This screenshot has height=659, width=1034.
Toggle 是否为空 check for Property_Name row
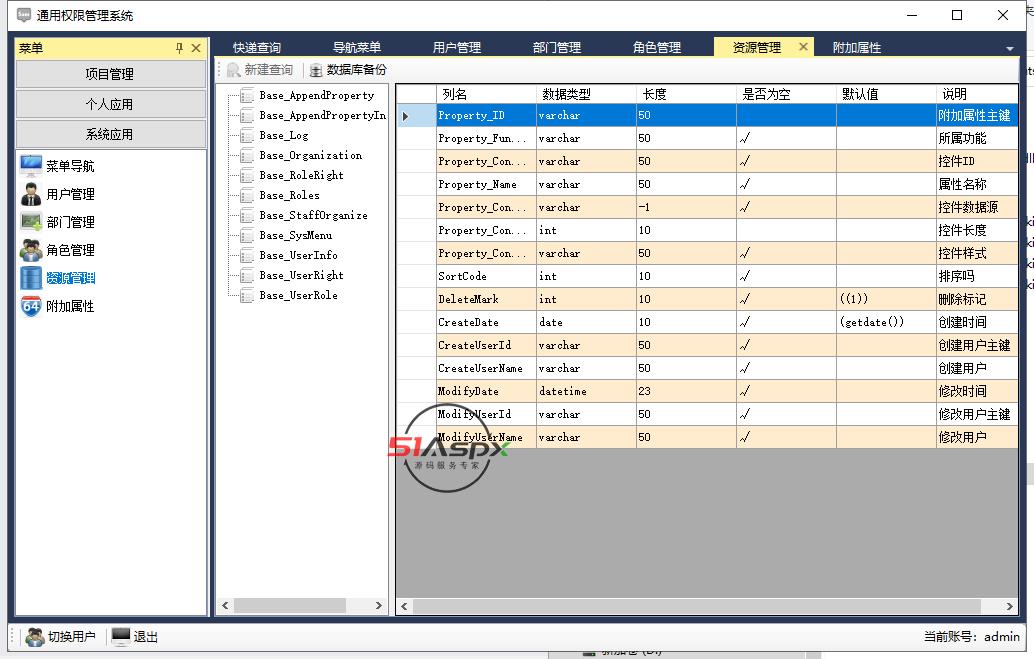coord(745,184)
